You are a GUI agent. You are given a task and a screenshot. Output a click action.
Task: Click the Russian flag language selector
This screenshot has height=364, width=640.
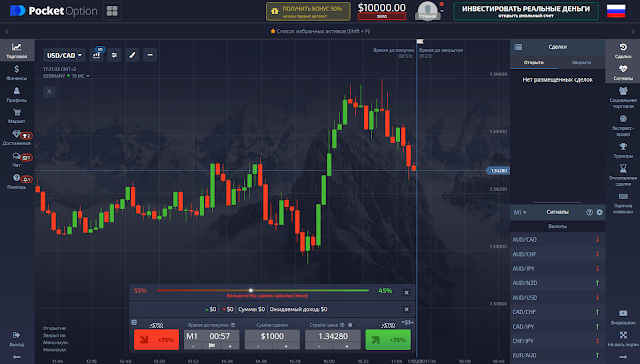point(616,11)
